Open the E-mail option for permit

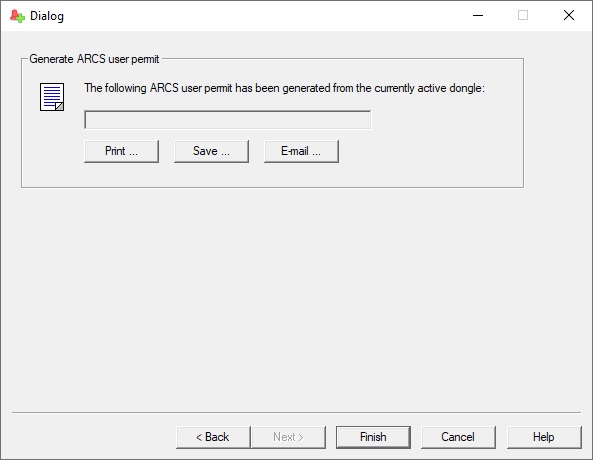point(301,151)
